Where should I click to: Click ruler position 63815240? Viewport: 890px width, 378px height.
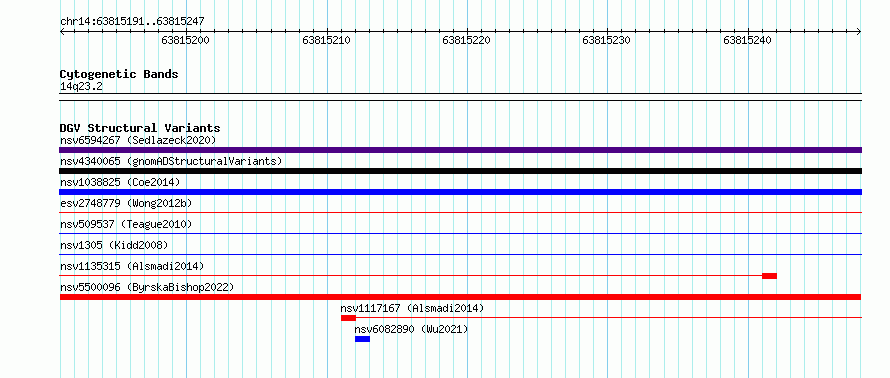click(748, 40)
